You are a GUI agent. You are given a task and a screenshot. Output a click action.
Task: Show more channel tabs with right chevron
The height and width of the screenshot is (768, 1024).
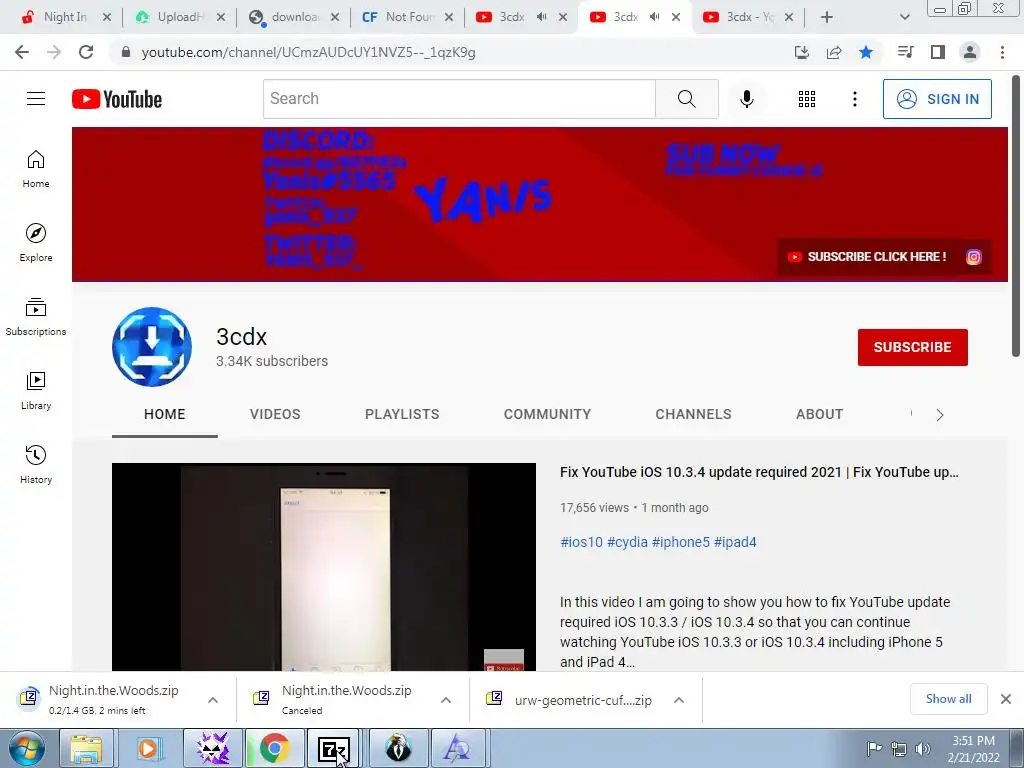tap(940, 415)
